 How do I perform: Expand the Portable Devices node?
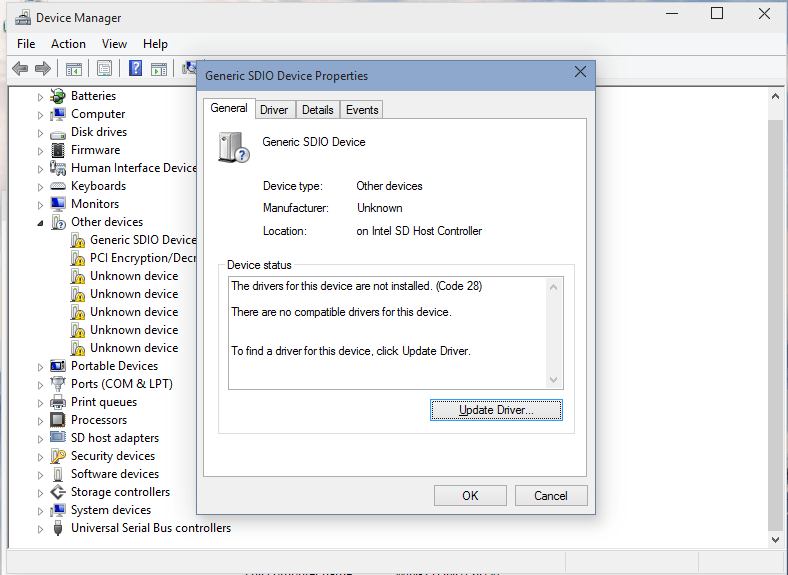point(40,367)
